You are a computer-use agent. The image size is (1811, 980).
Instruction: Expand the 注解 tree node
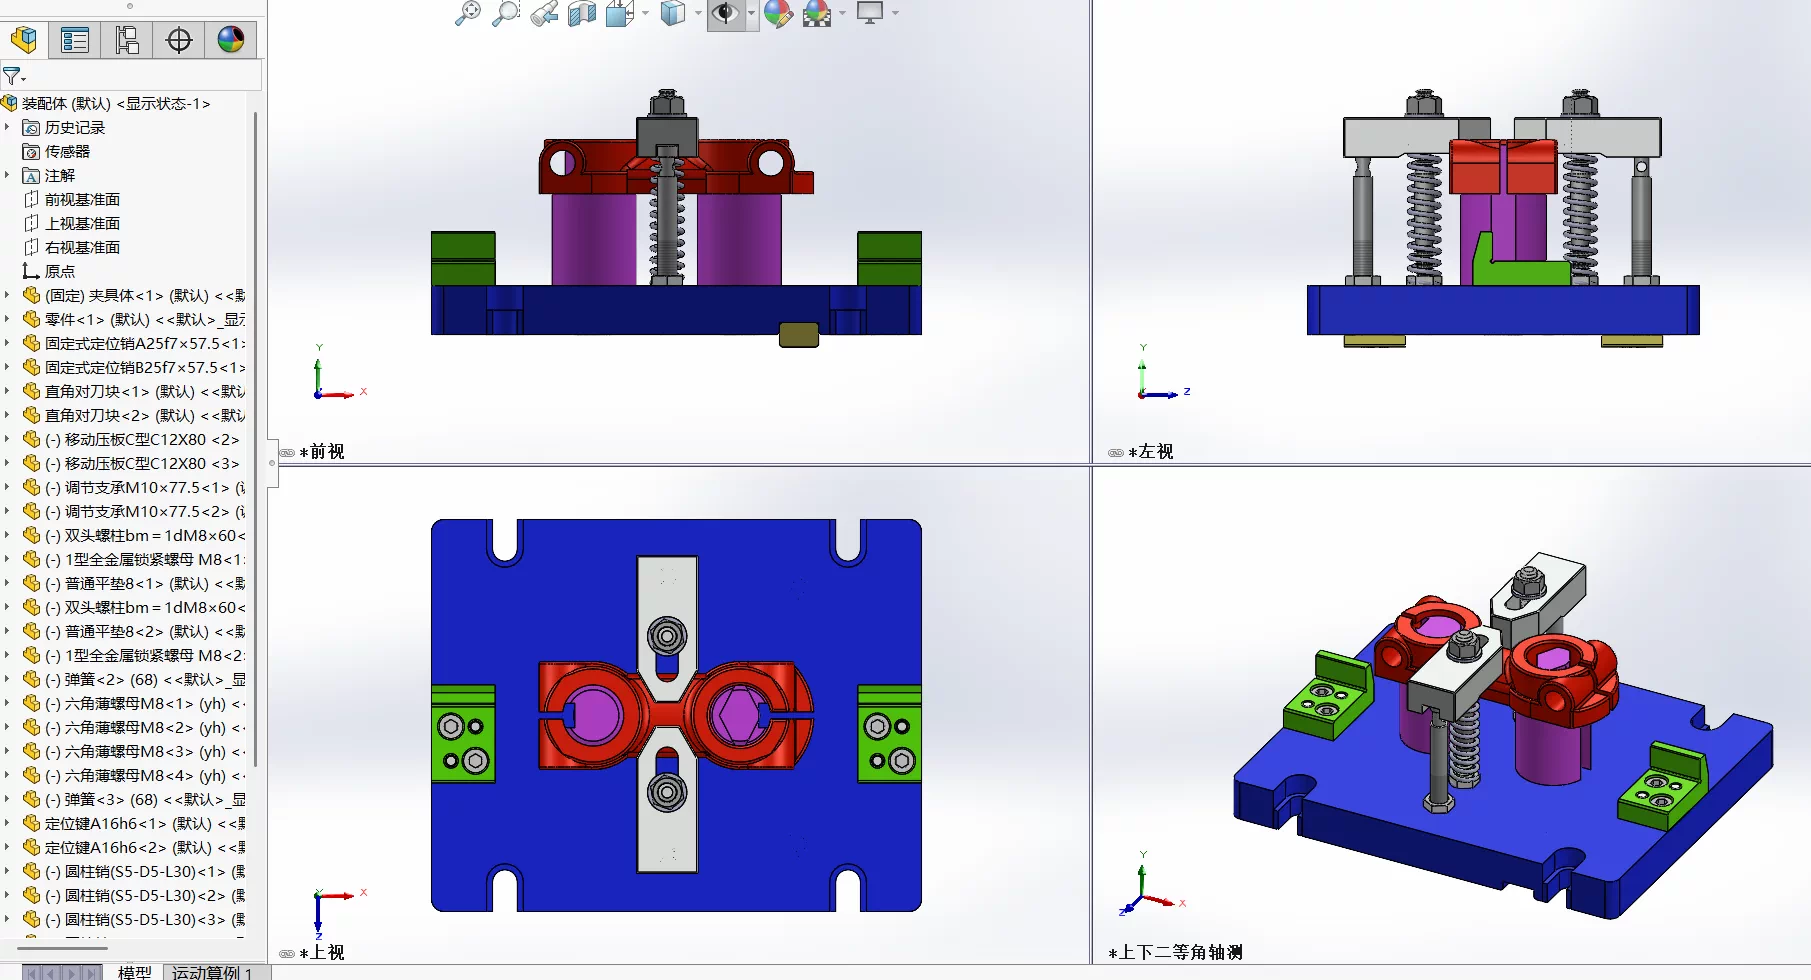click(x=7, y=175)
